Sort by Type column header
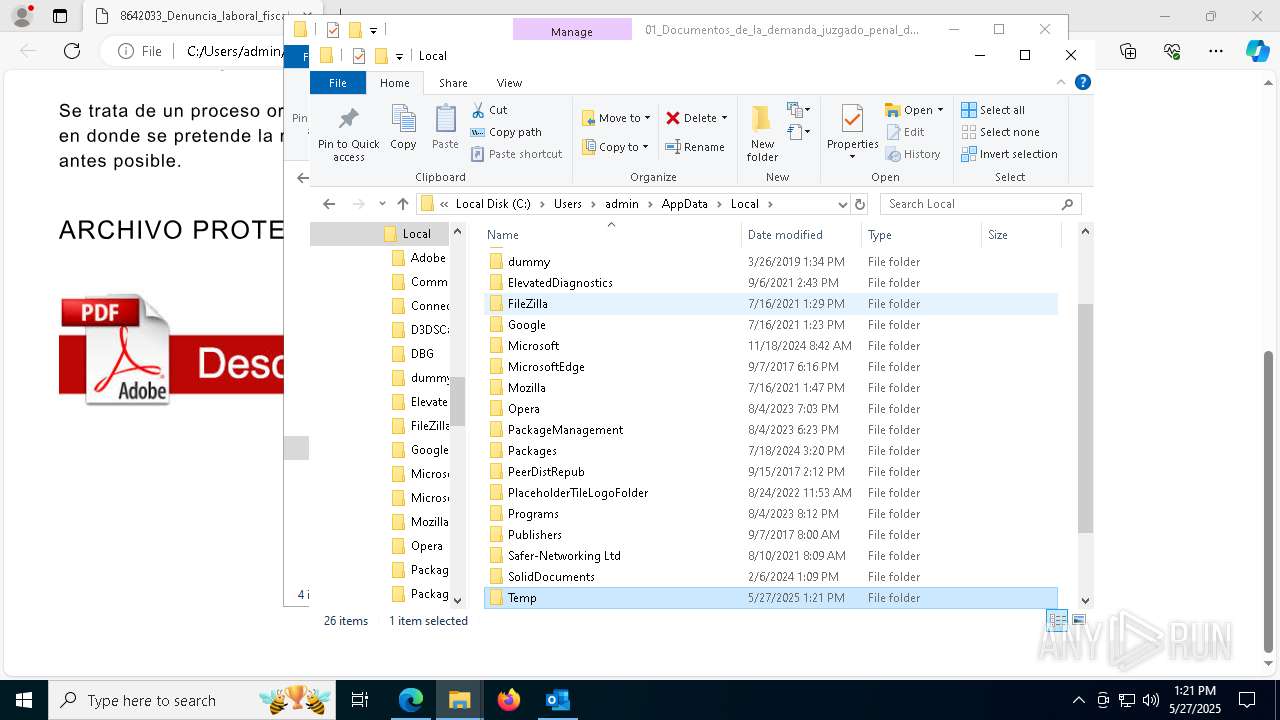This screenshot has height=720, width=1280. [x=921, y=235]
